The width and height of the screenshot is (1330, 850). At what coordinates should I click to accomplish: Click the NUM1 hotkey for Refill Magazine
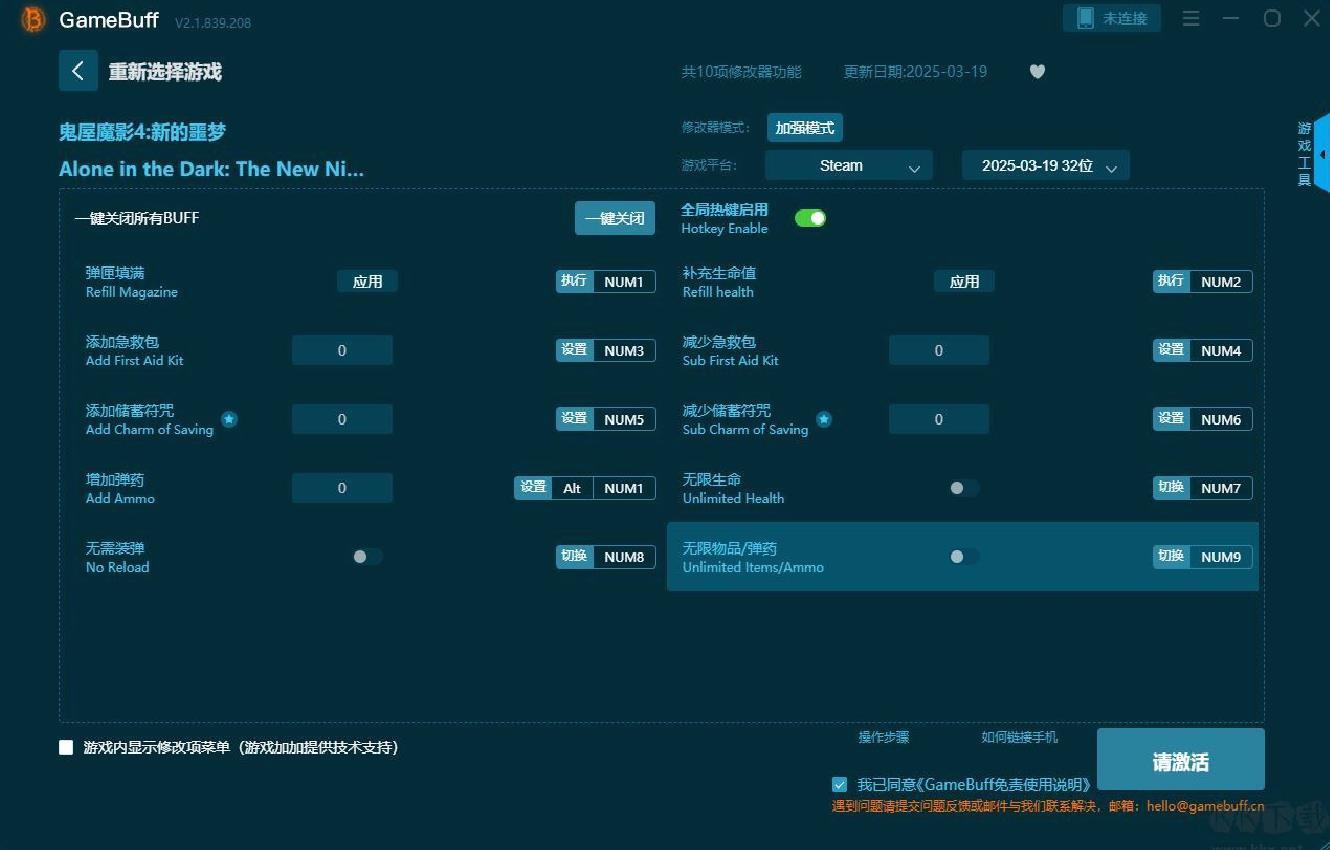(624, 282)
